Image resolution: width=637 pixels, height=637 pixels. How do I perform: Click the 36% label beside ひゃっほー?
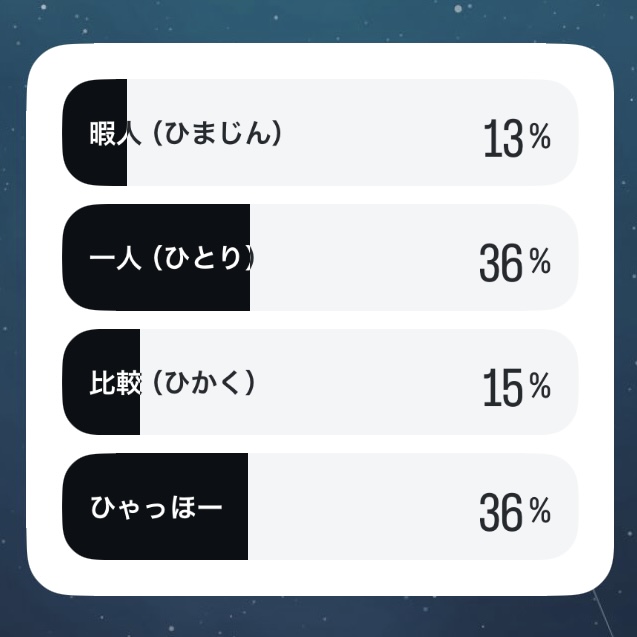tap(515, 511)
